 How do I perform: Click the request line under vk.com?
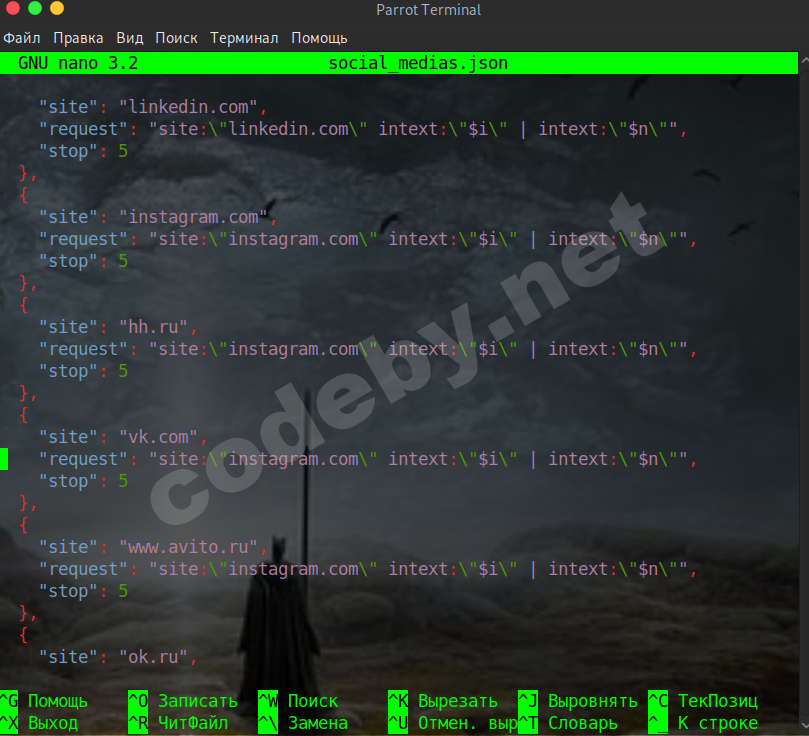[x=368, y=459]
